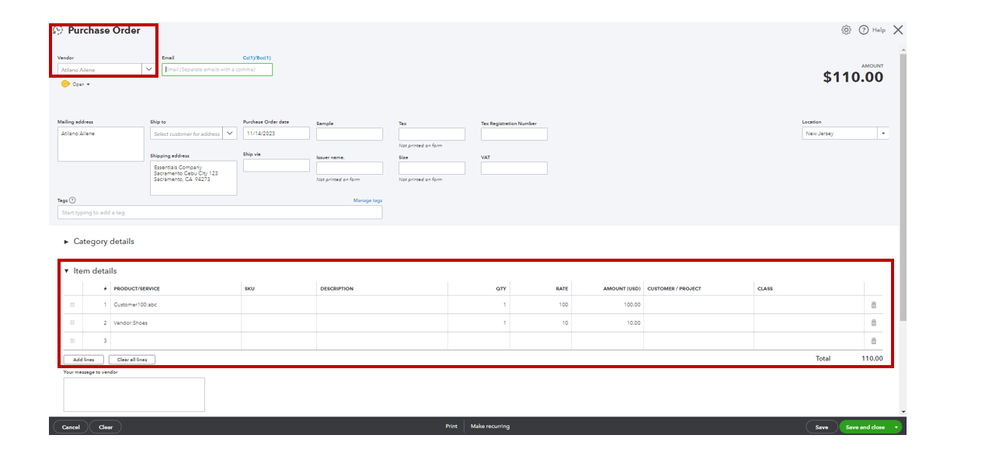This screenshot has width=999, height=449.
Task: Click the Cc/Bcc link
Action: click(x=257, y=58)
